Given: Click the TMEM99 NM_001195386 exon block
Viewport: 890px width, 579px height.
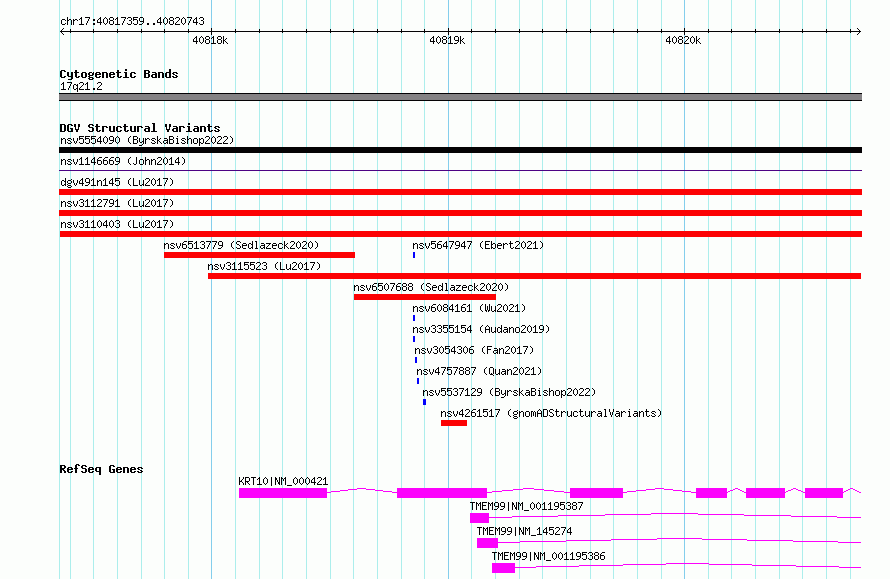Looking at the screenshot, I should (503, 568).
